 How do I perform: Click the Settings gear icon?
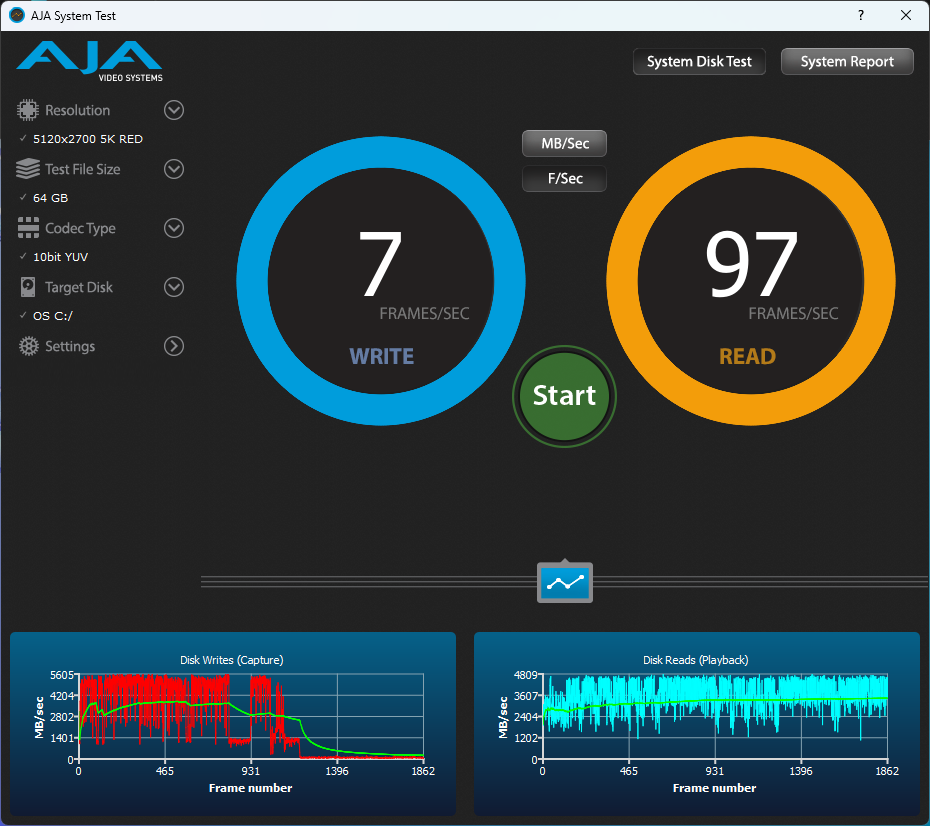[x=28, y=346]
